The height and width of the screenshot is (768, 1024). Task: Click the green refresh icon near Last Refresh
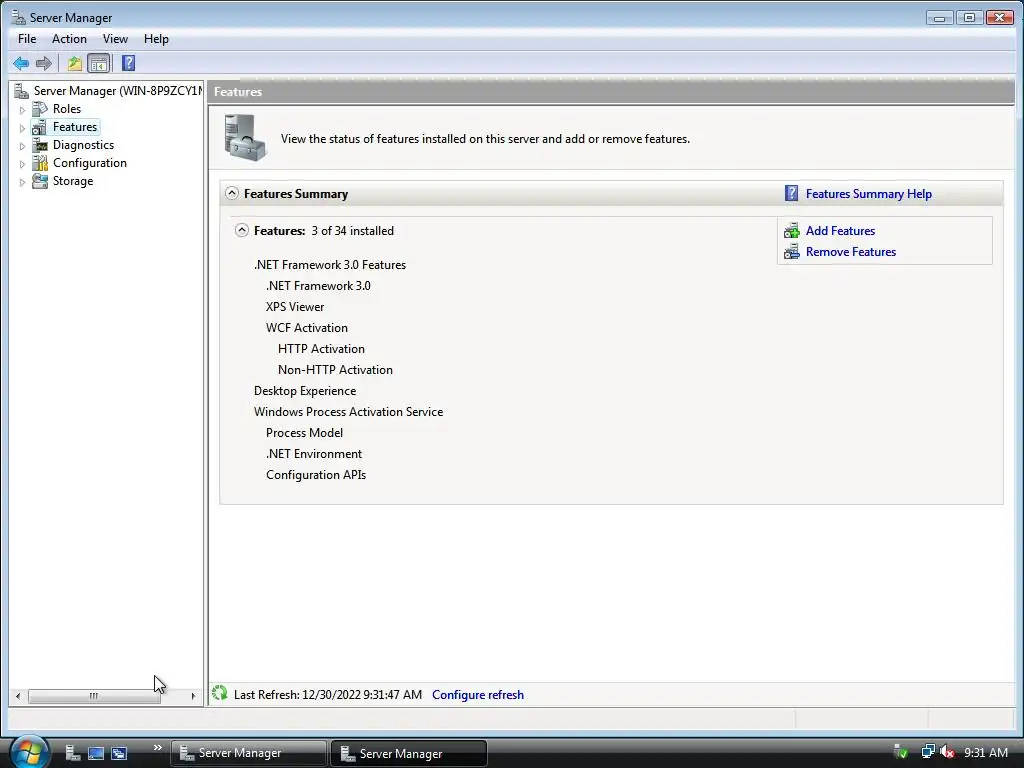pos(219,694)
